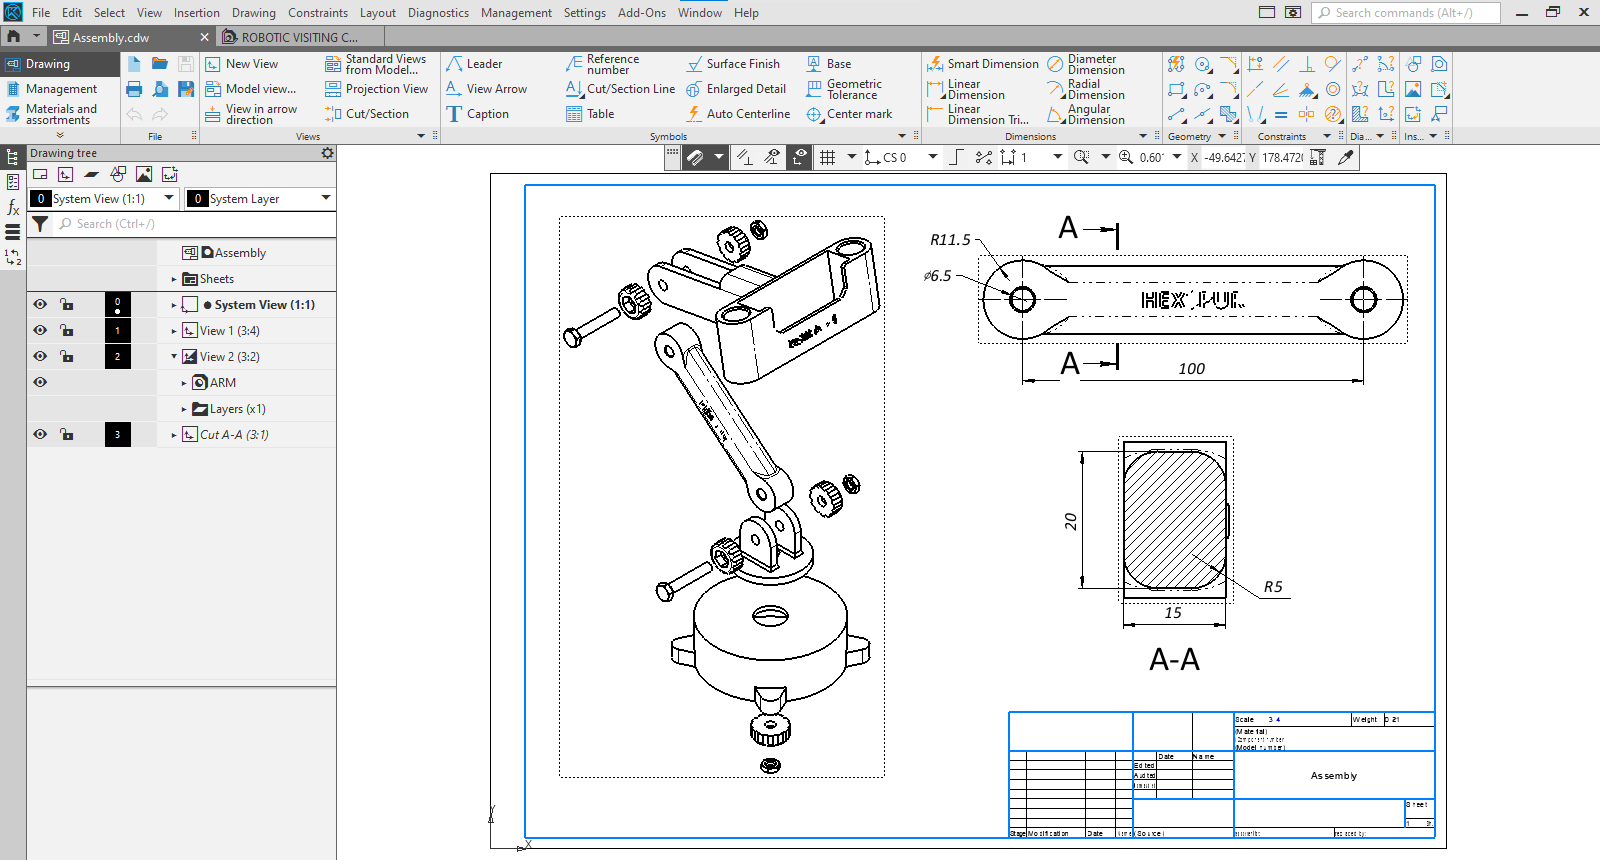Click the Standard Views from Model button
The height and width of the screenshot is (860, 1600).
tap(376, 64)
